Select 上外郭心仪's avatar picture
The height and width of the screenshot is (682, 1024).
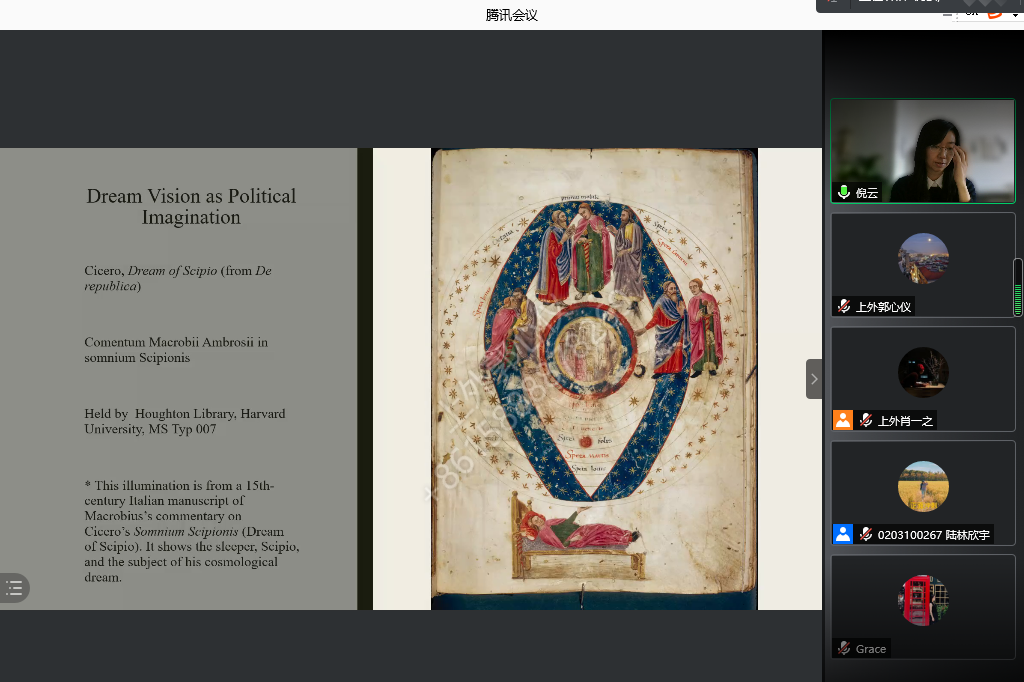tap(922, 258)
